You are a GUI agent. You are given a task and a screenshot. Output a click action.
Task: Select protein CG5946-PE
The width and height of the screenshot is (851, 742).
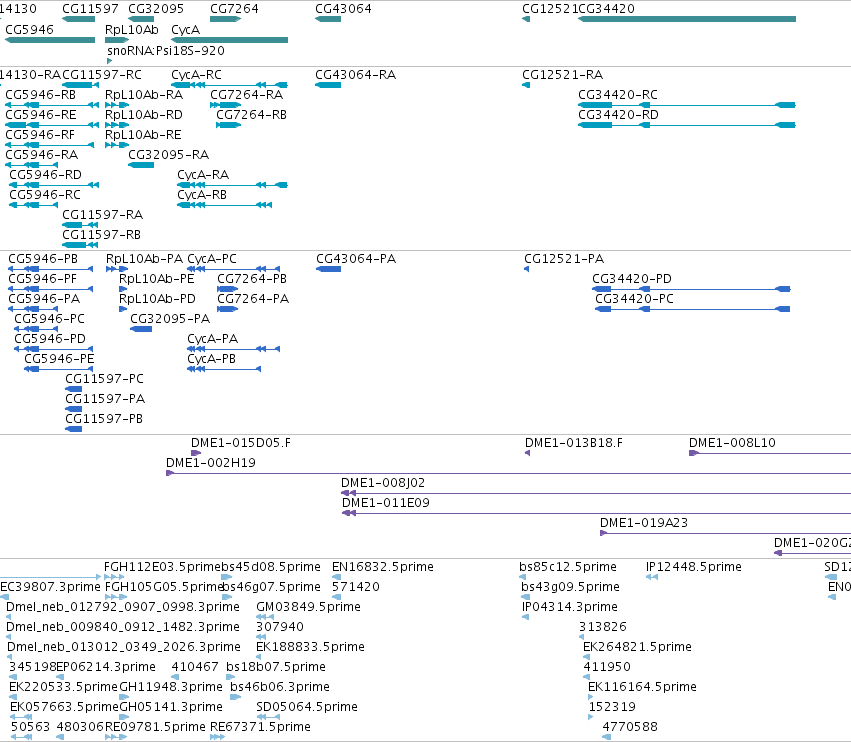tap(59, 359)
